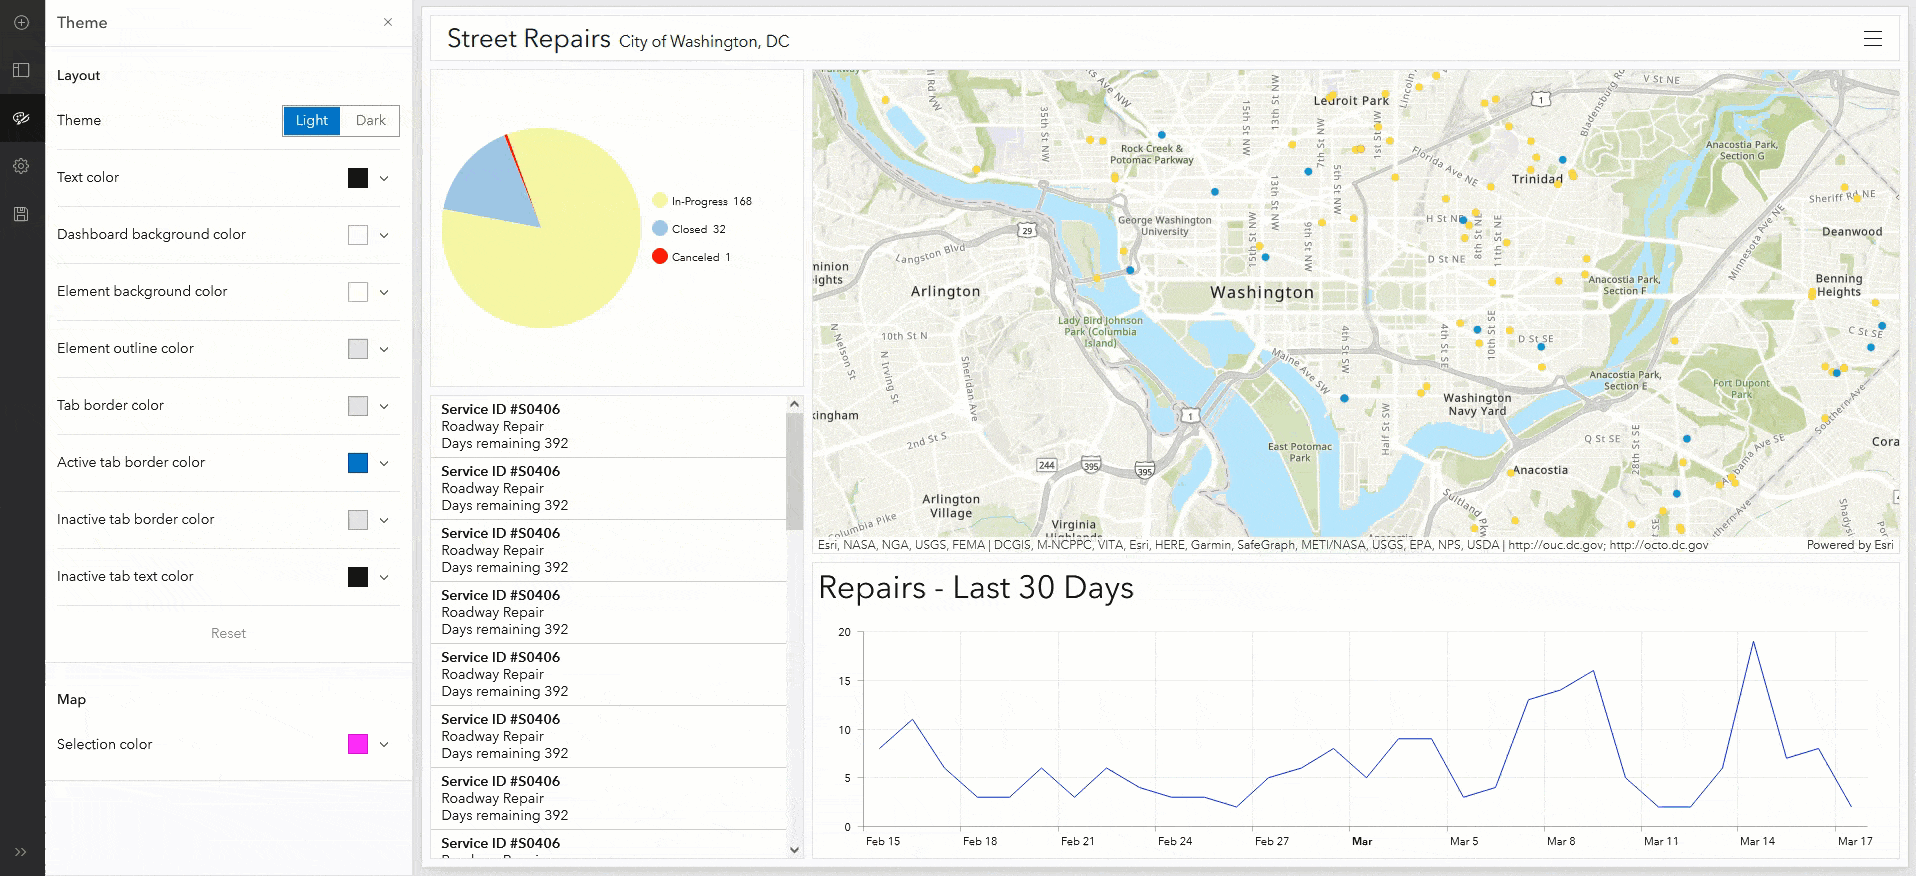Click the Closed legend marker
The image size is (1916, 876).
point(660,229)
